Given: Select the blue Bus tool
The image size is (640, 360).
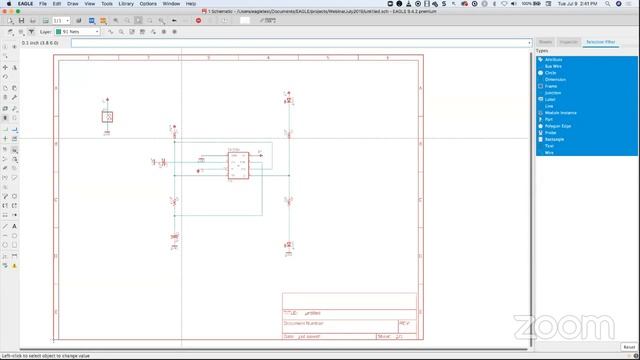Looking at the screenshot, I should pos(14,129).
